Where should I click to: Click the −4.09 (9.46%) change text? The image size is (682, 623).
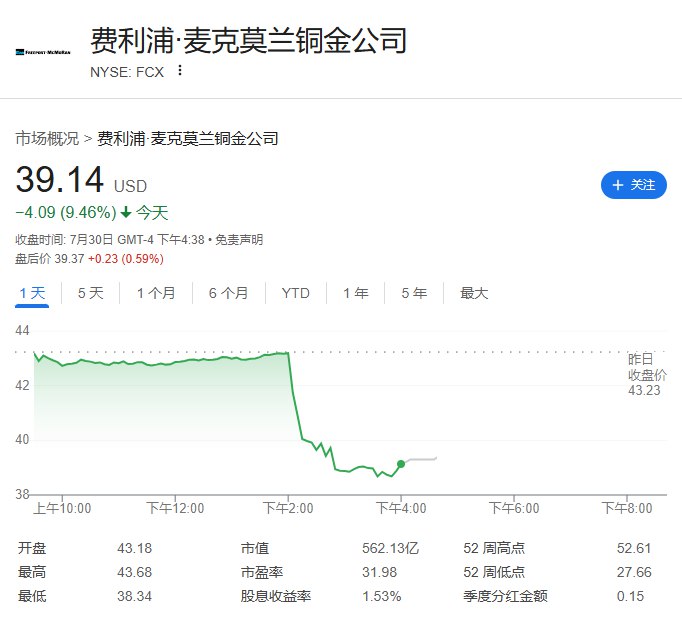coord(66,213)
